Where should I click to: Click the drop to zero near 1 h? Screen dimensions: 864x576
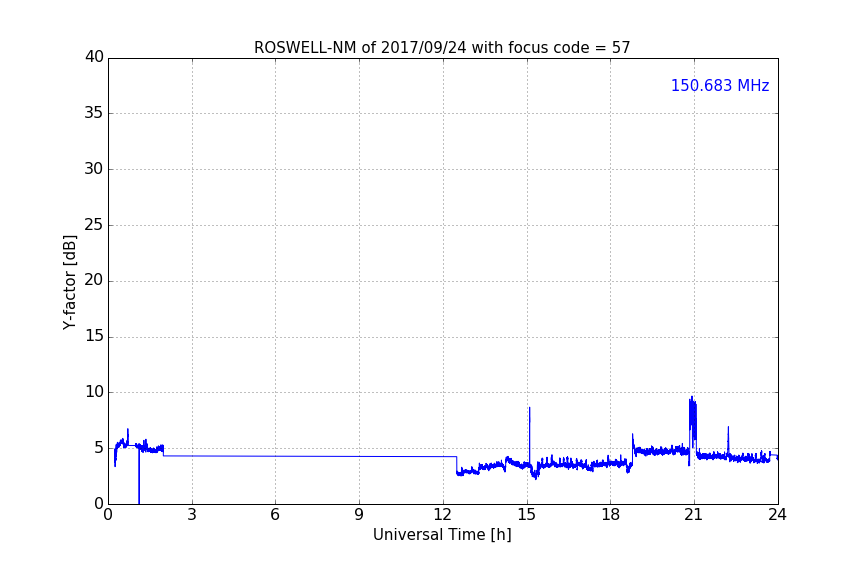pos(139,477)
